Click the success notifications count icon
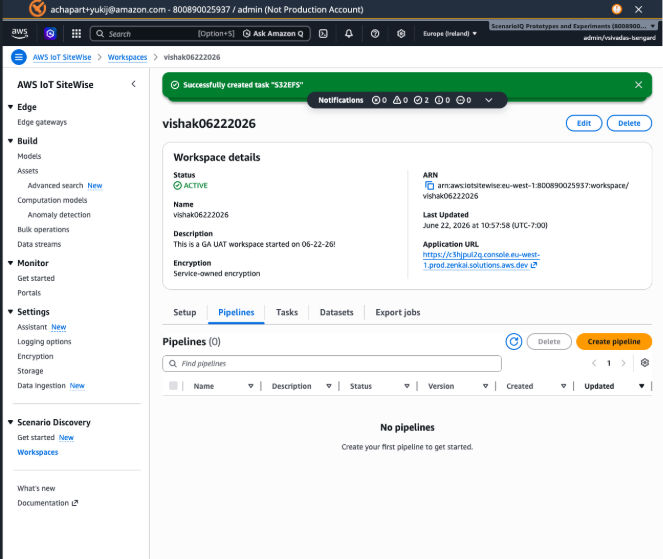 coord(418,100)
